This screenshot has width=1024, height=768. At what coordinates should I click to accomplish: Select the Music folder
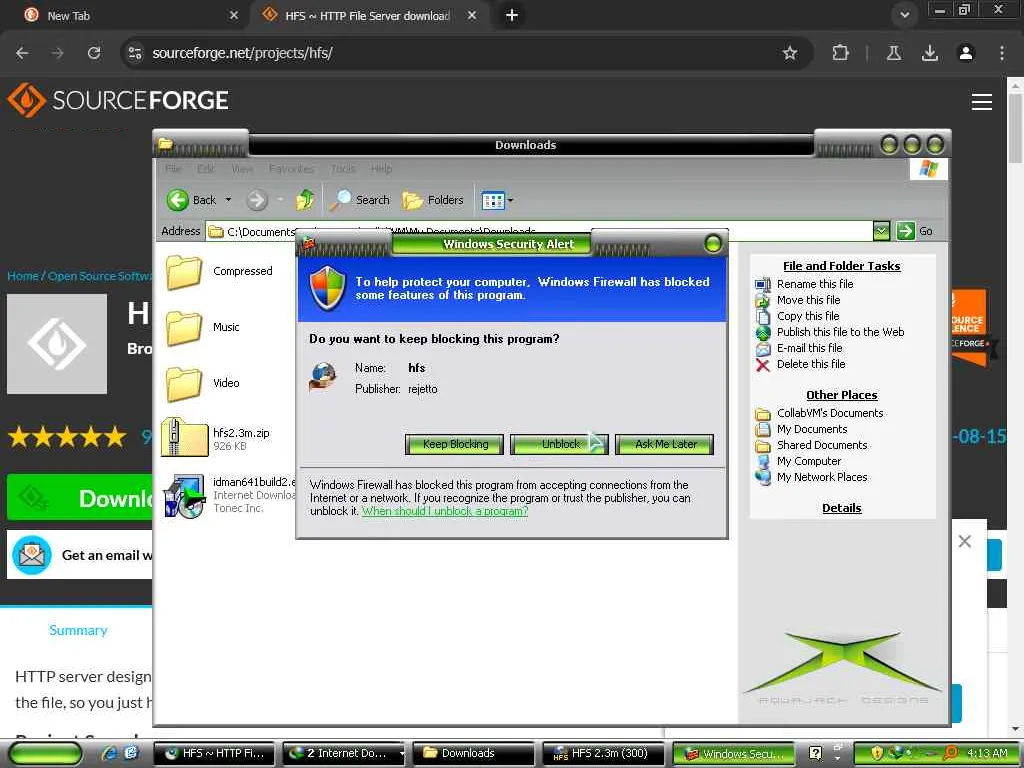click(202, 327)
